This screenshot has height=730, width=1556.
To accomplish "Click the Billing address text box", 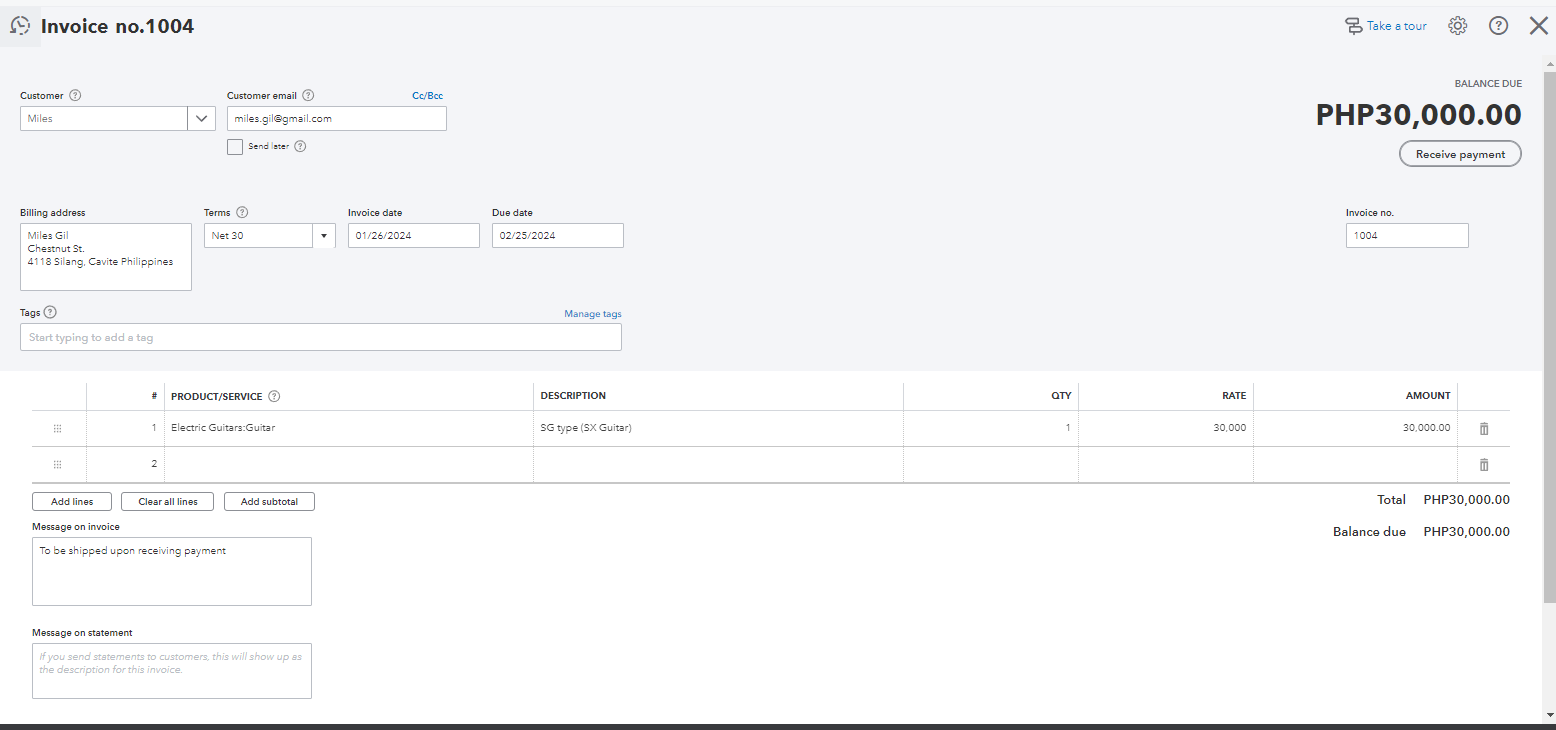I will tap(106, 257).
